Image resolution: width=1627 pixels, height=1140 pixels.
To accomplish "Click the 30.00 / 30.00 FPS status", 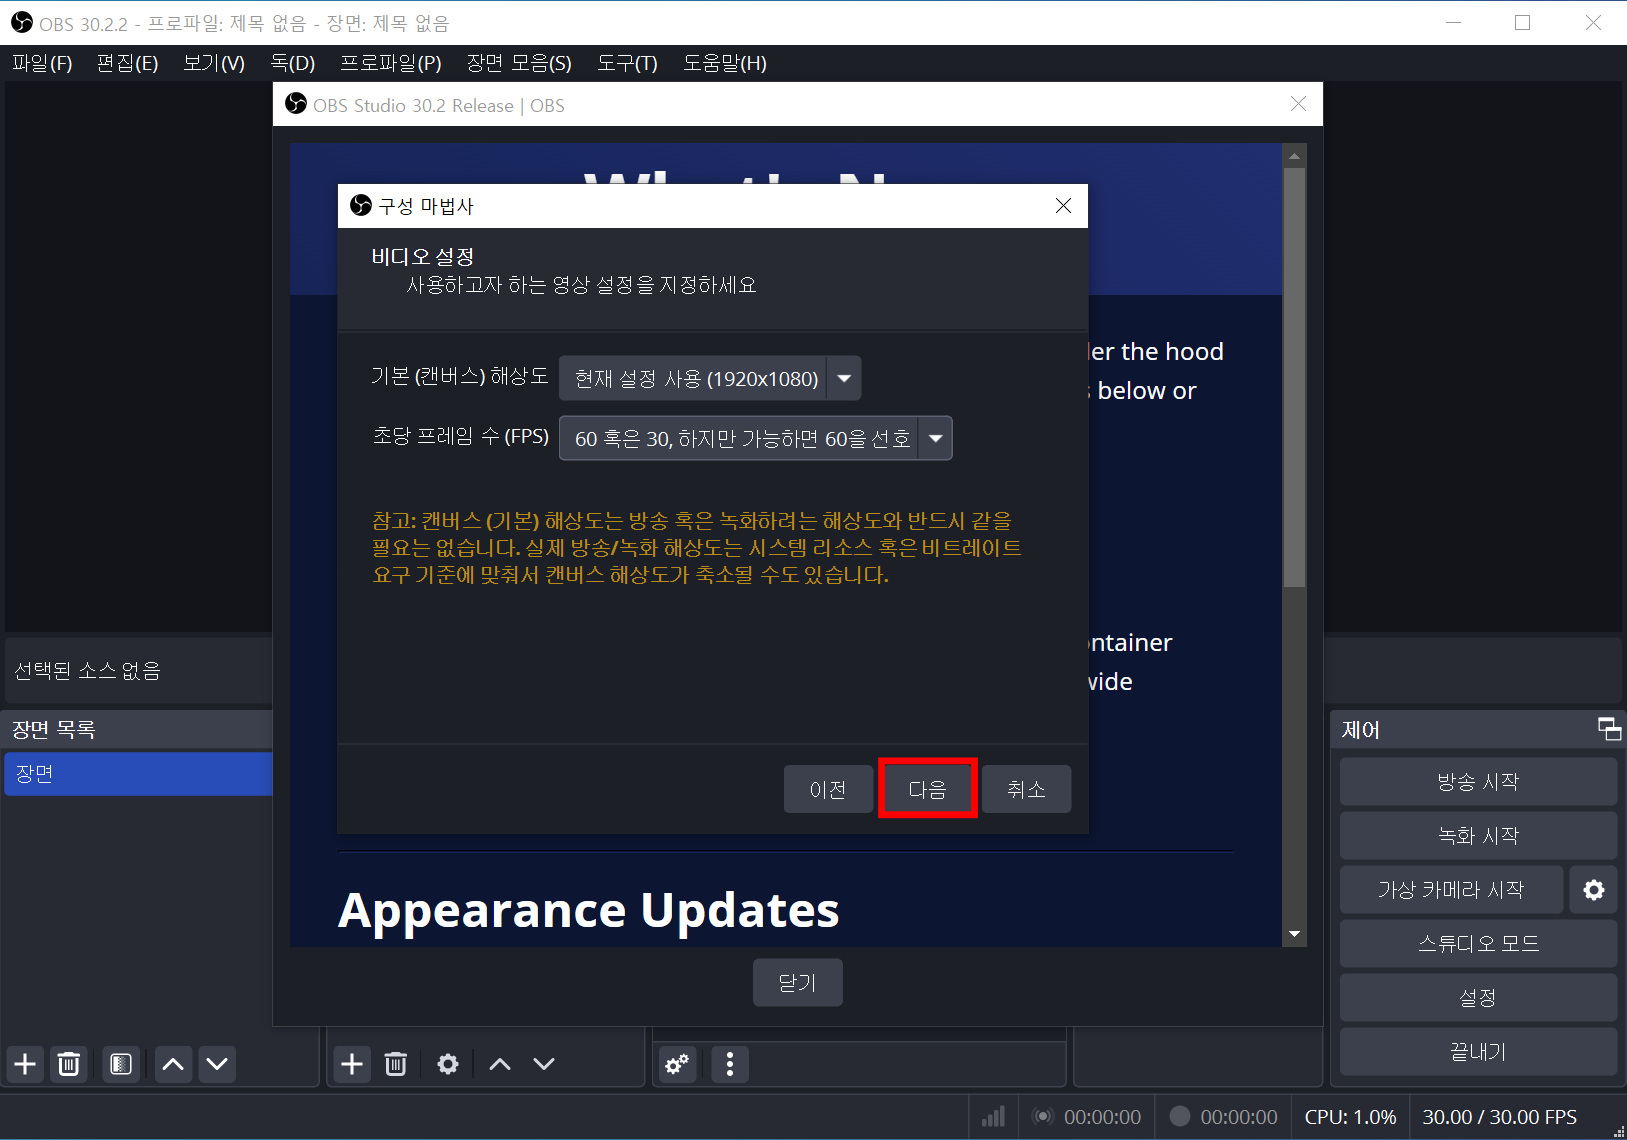I will coord(1499,1117).
